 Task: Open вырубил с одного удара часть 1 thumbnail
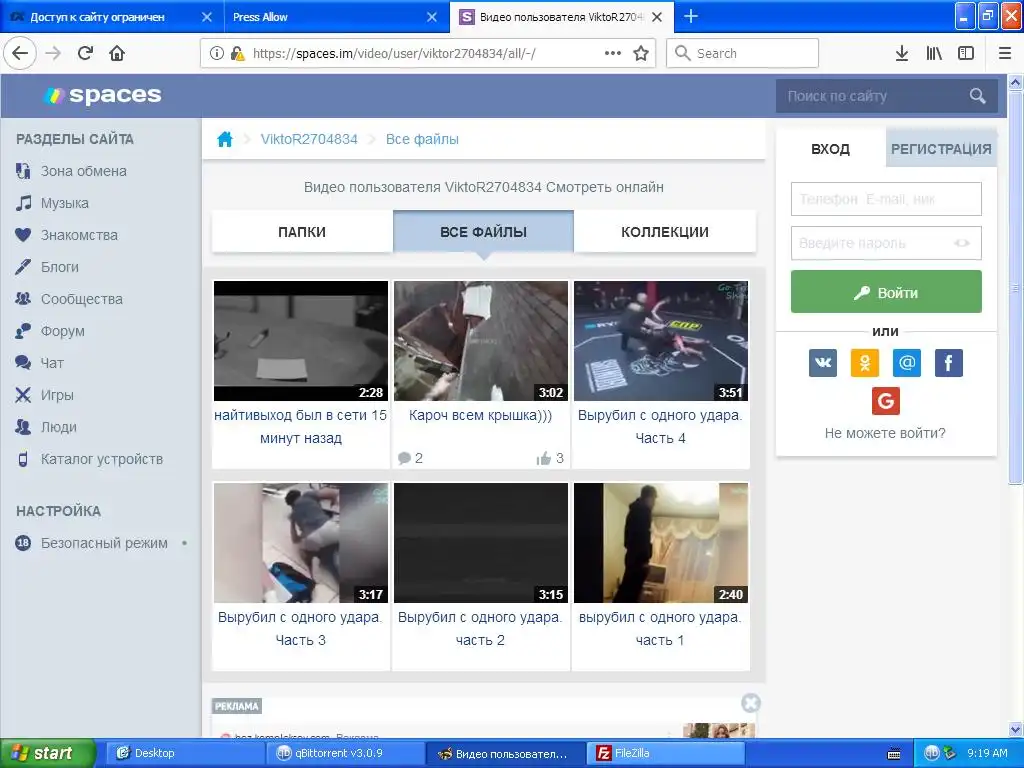(661, 543)
